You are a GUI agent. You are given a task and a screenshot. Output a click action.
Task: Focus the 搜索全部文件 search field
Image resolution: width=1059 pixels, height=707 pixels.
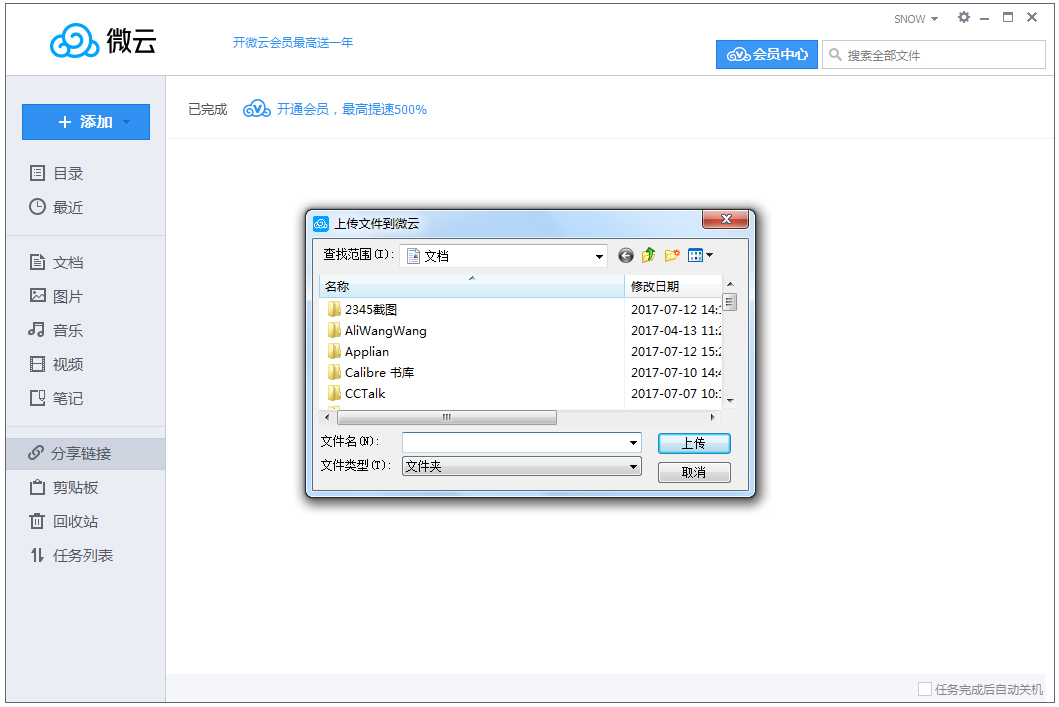click(x=934, y=55)
